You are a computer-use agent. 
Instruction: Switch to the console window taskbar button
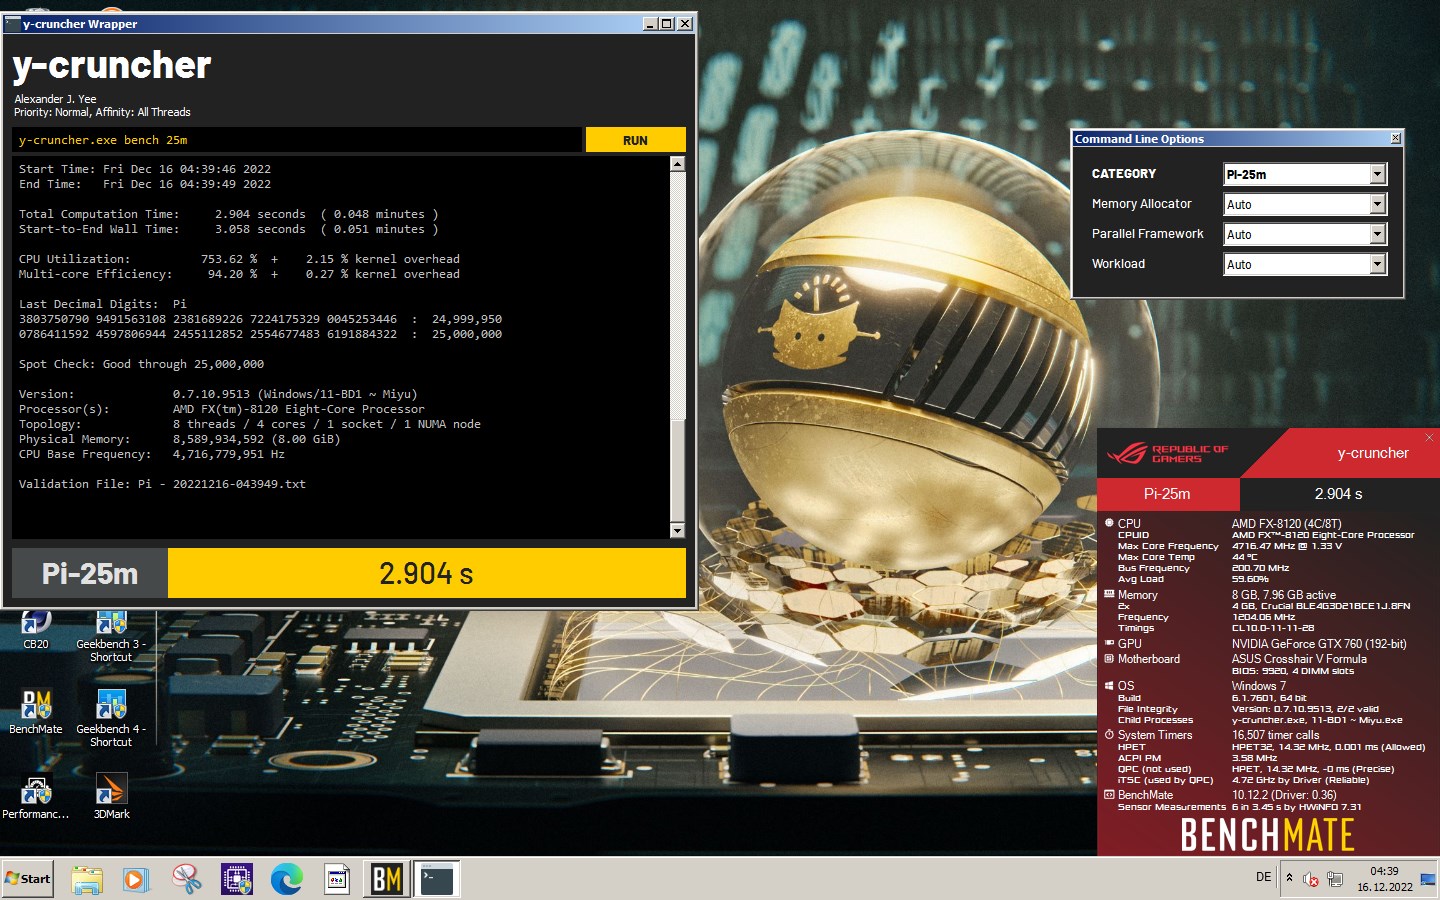coord(437,879)
